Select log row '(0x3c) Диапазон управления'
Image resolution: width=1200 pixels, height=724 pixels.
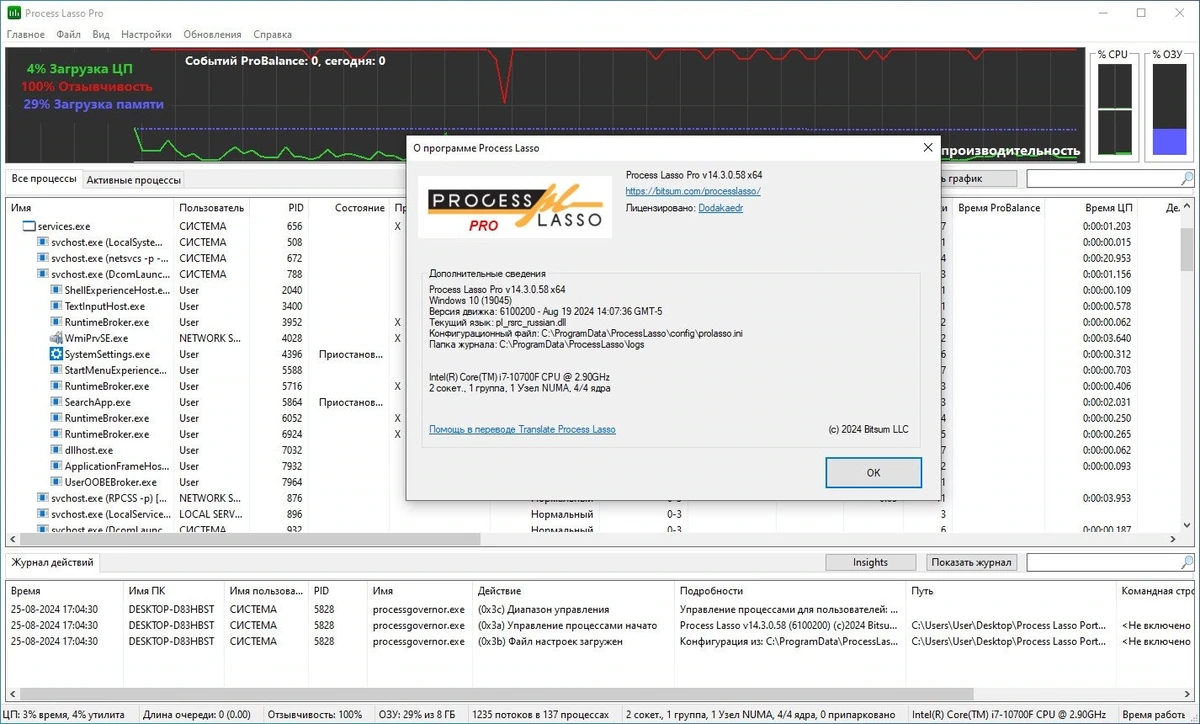600,609
